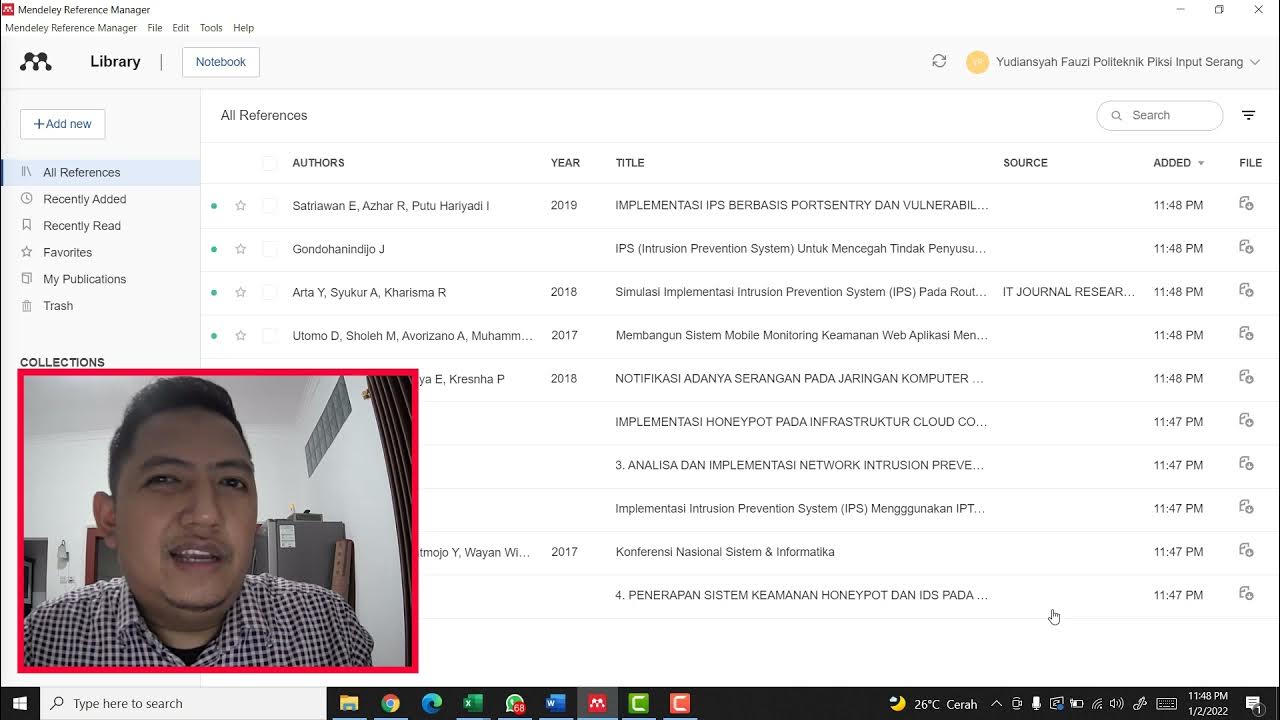
Task: Open WhatsApp from taskbar
Action: (x=515, y=703)
